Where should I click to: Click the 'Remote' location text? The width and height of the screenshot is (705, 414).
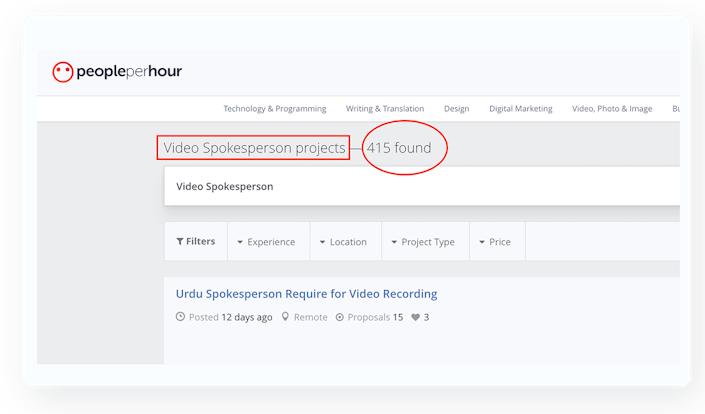311,317
